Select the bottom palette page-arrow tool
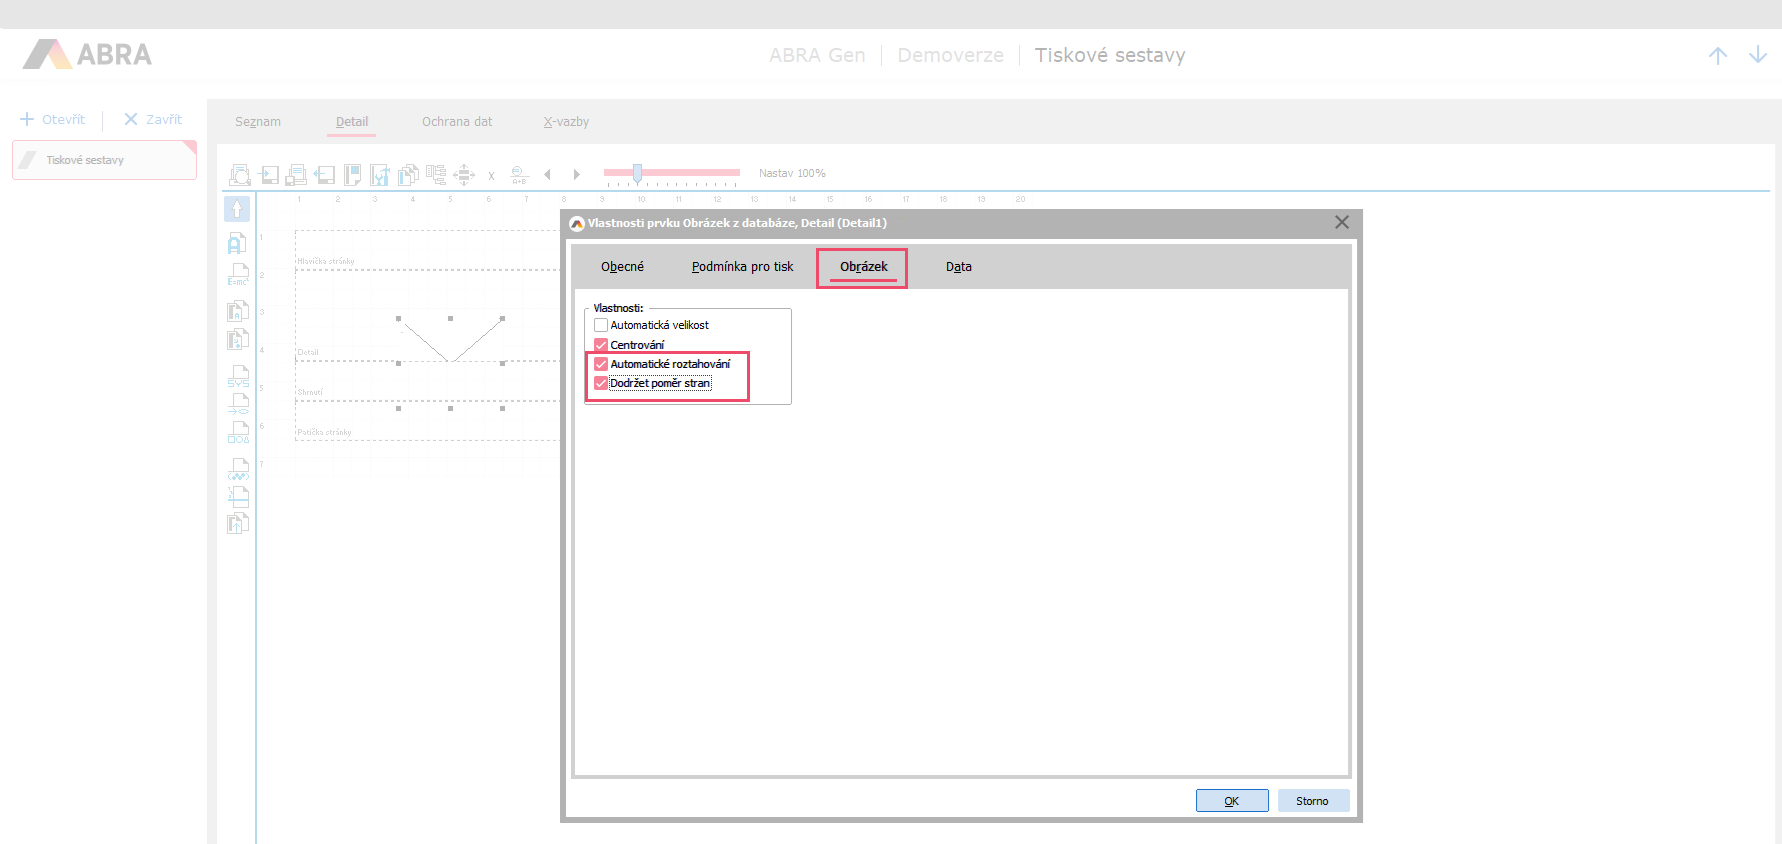The image size is (1782, 844). point(237,523)
